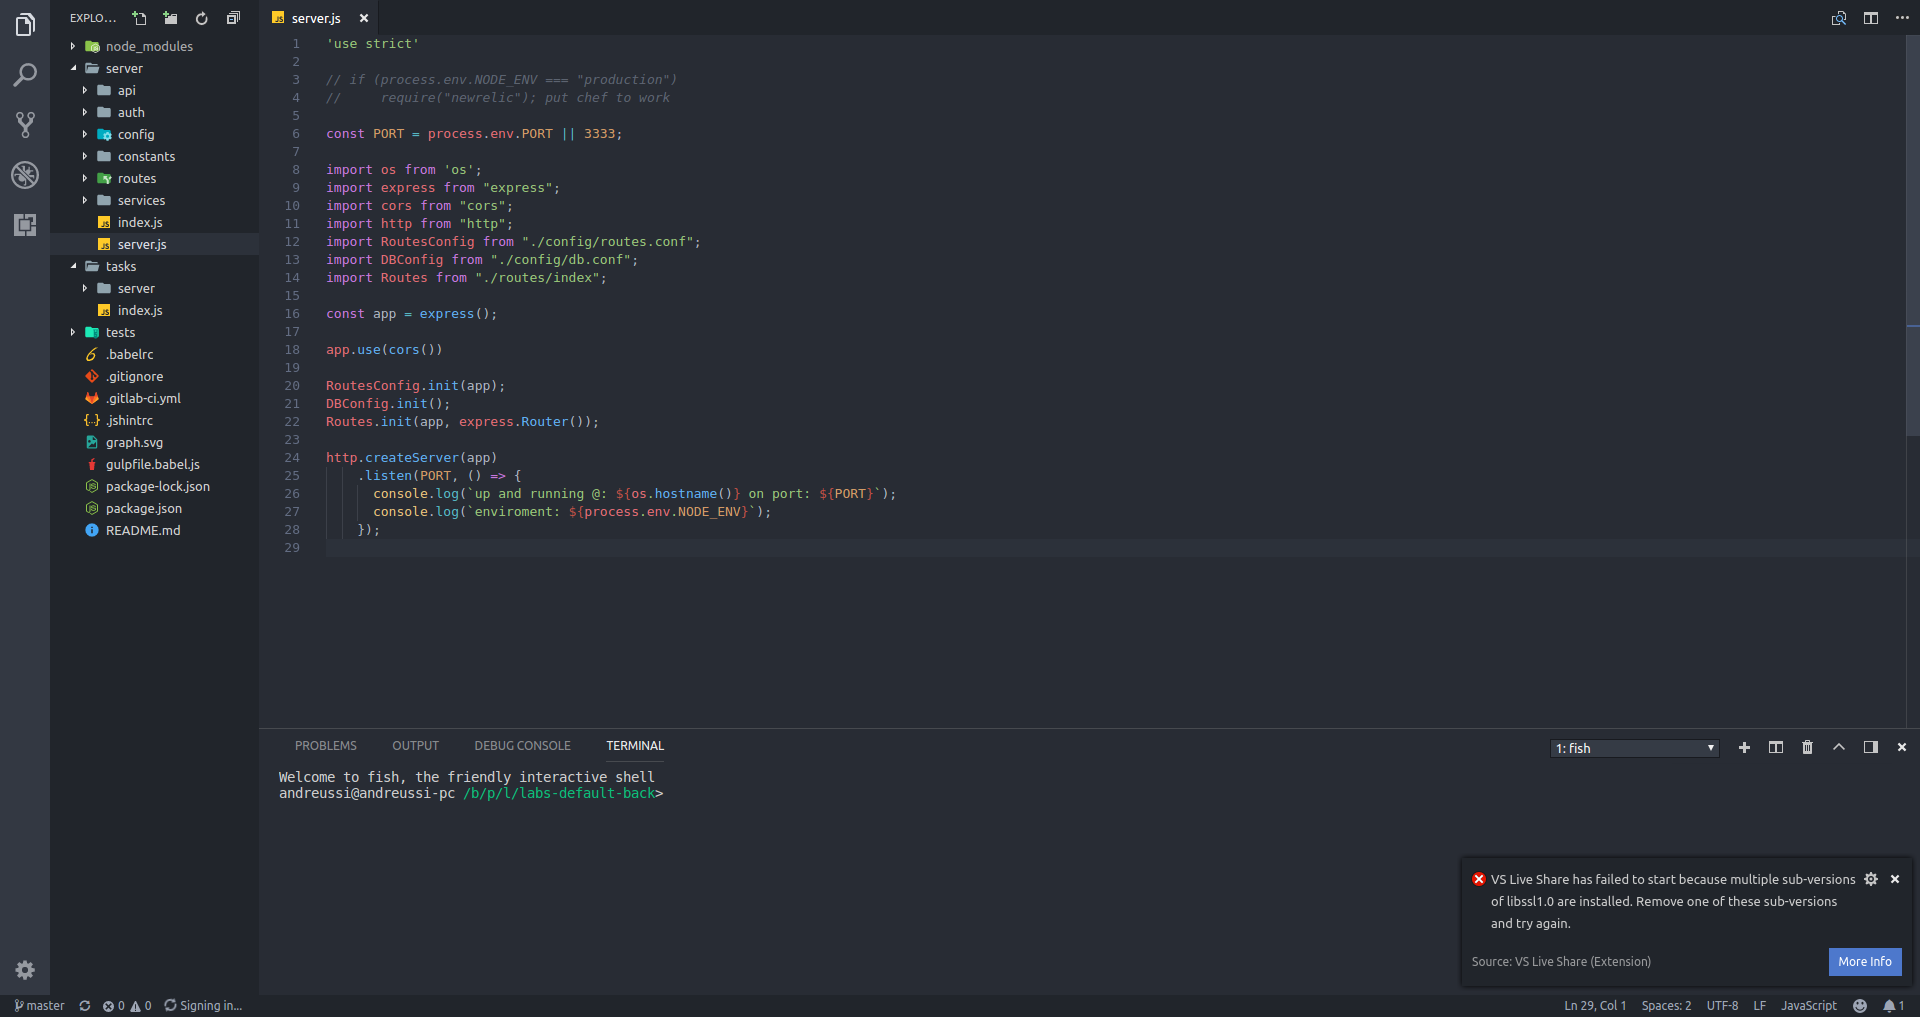Open README.md file
This screenshot has width=1920, height=1017.
tap(155, 530)
